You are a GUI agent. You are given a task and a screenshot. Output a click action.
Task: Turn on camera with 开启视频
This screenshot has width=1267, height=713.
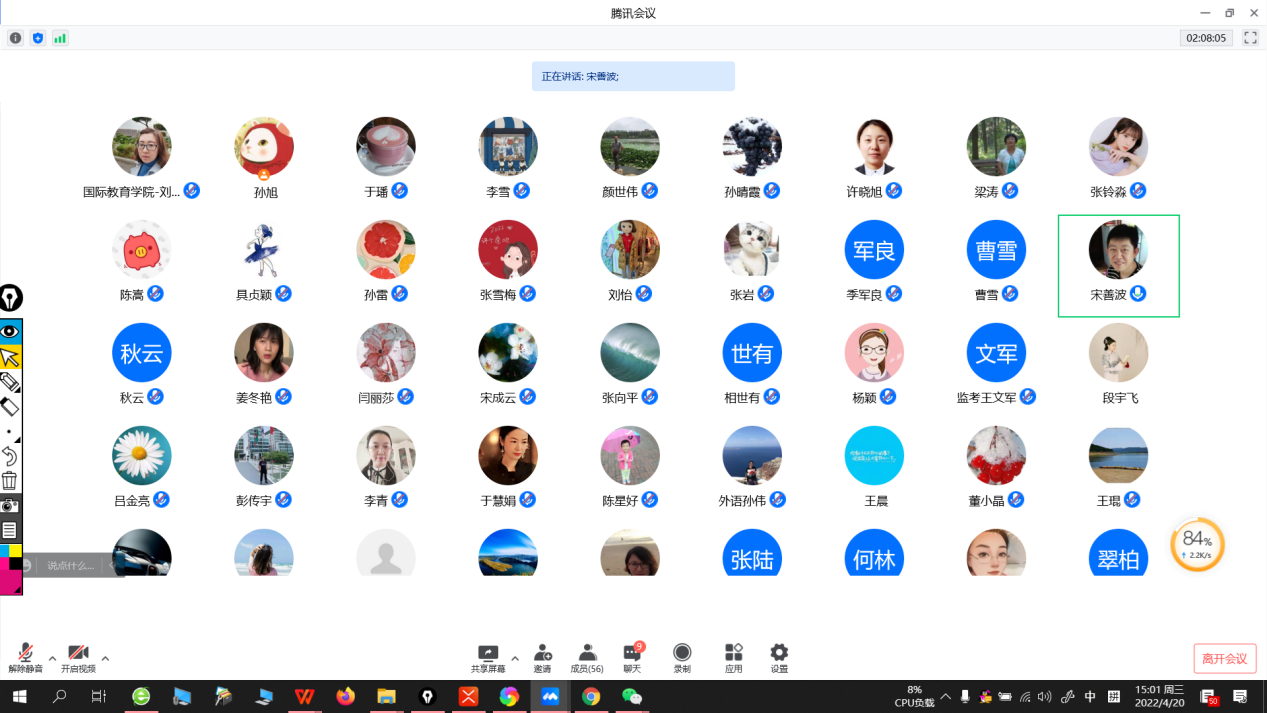tap(78, 657)
